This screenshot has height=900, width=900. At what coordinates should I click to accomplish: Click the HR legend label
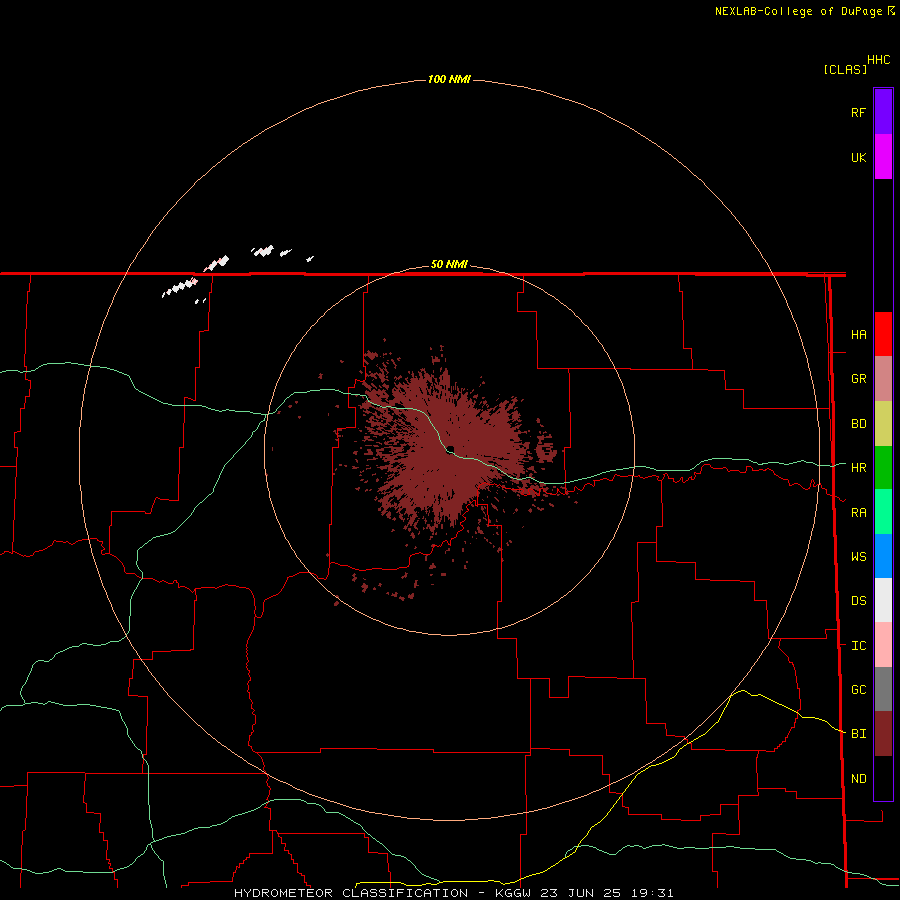[858, 467]
